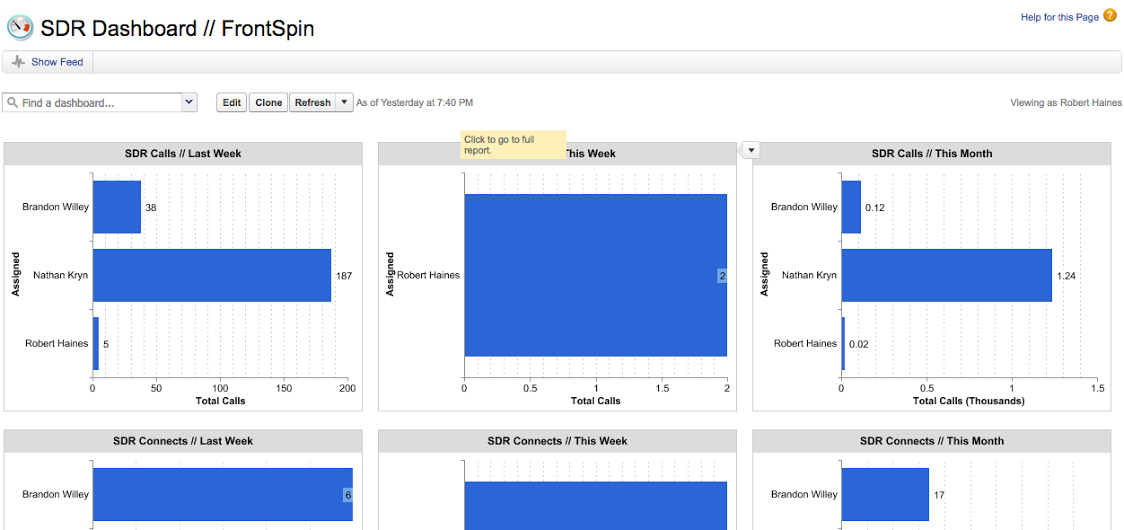Click the SDR Connects // This Week header
This screenshot has width=1124, height=530.
557,440
